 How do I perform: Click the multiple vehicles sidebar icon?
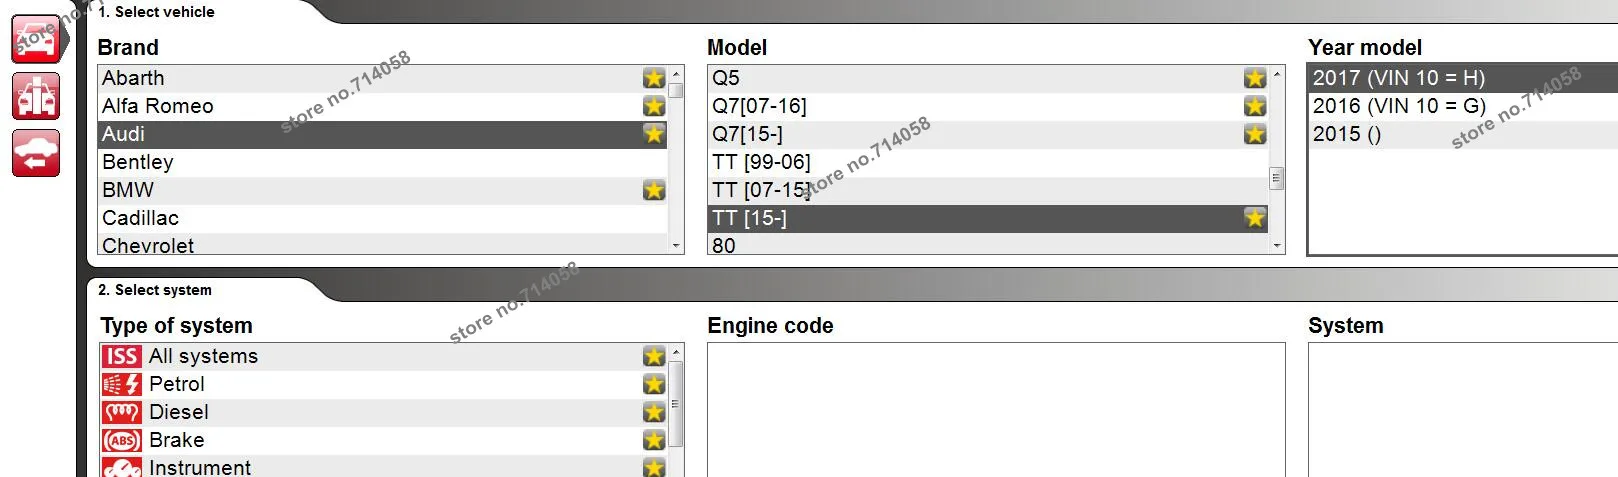tap(36, 96)
